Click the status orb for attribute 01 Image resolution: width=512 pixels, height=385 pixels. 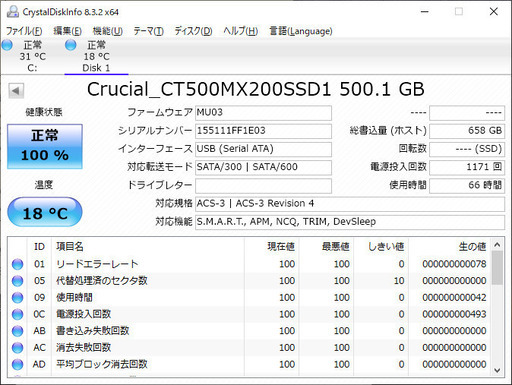click(17, 264)
